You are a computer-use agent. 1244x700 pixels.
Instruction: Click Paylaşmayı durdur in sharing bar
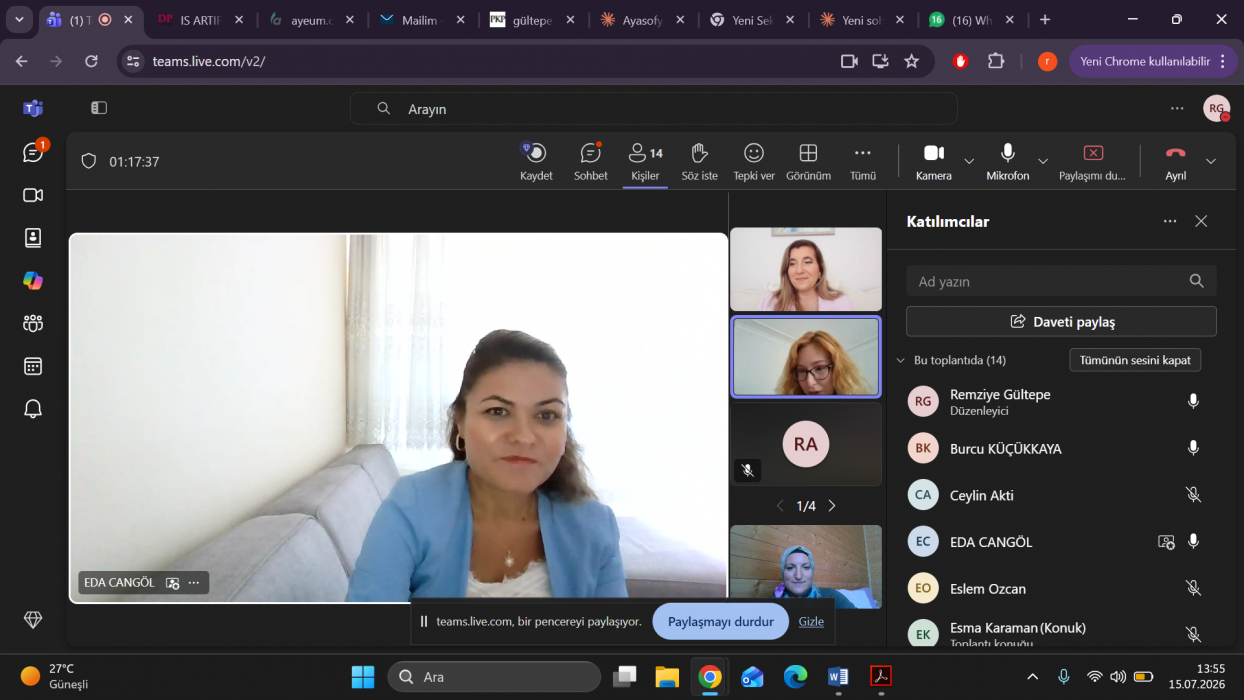coord(721,621)
